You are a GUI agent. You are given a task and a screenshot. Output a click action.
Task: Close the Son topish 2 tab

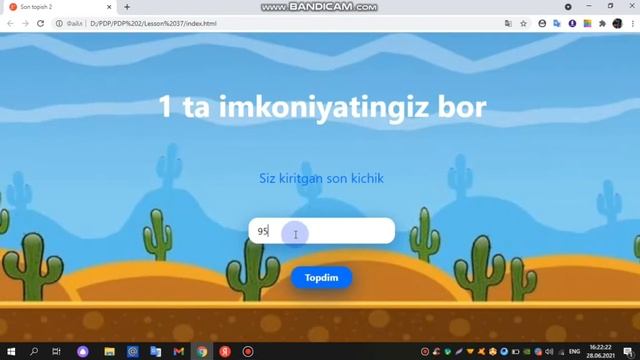(x=109, y=7)
